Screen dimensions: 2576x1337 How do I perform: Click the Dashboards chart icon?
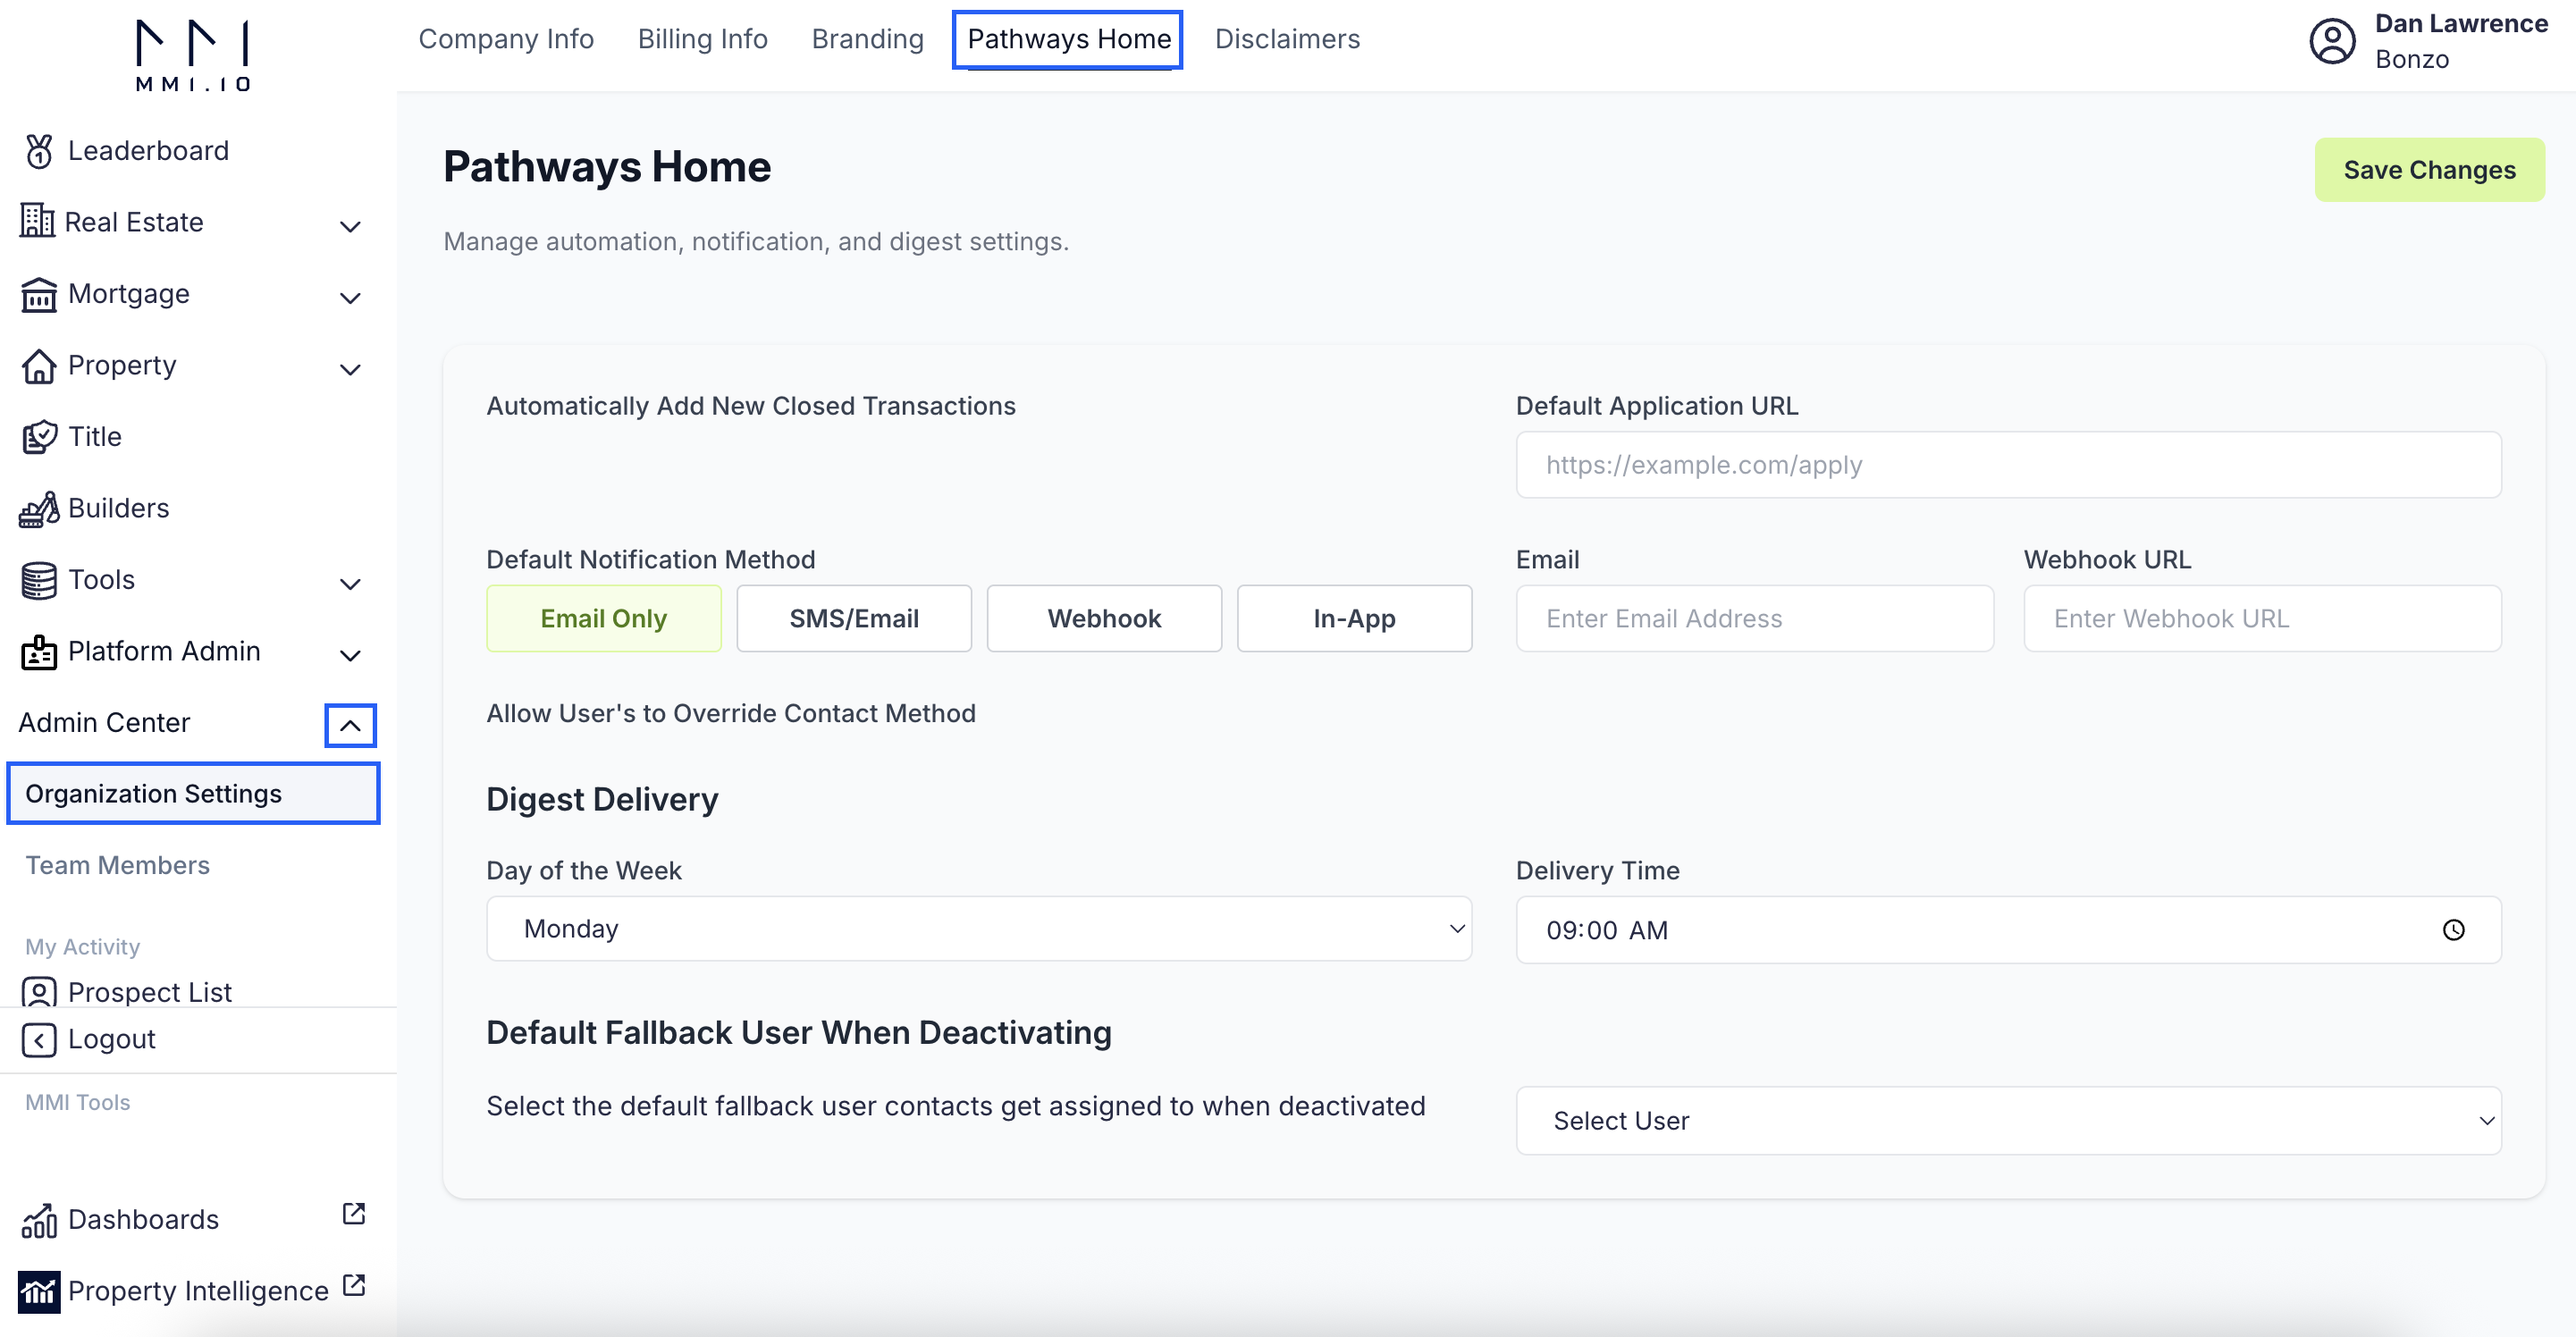[x=39, y=1220]
